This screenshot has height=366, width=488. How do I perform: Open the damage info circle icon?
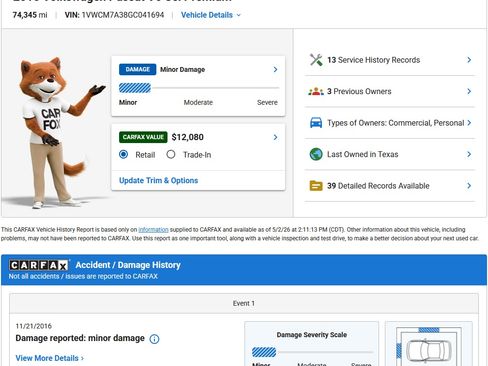(x=154, y=339)
